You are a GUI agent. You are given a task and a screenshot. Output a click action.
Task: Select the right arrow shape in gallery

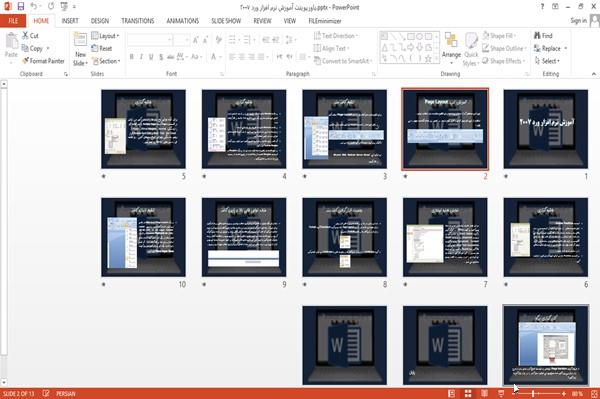(411, 48)
